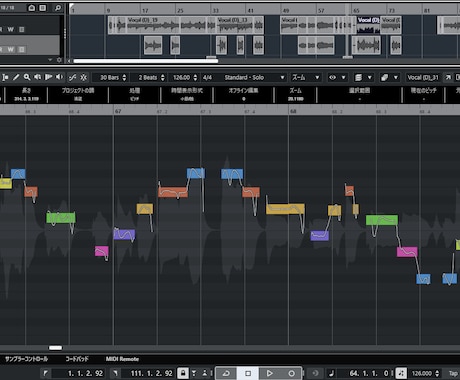Viewport: 460px width, 380px height.
Task: Activate the Record button in transport
Action: tap(291, 373)
